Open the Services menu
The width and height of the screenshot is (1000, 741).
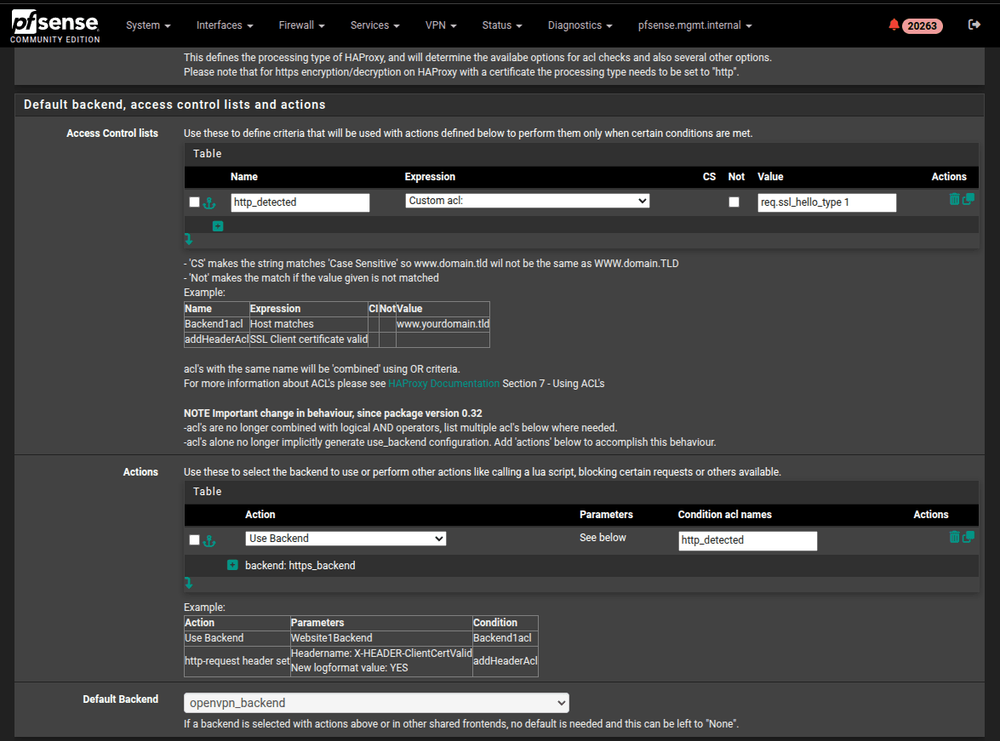(375, 26)
